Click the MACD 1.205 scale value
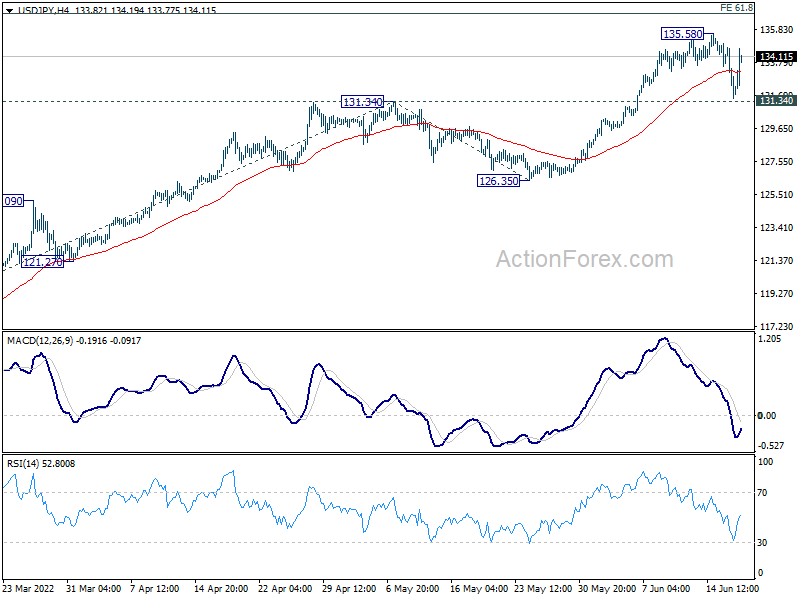 click(770, 338)
